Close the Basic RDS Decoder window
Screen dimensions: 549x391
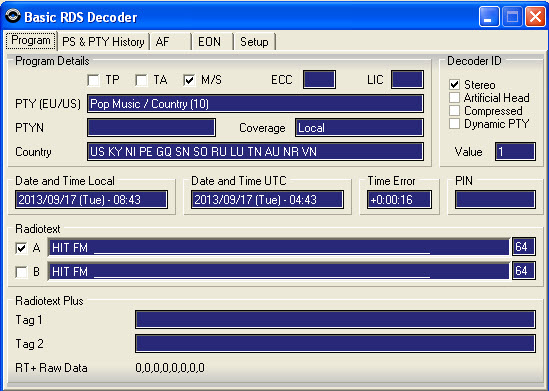coord(535,16)
